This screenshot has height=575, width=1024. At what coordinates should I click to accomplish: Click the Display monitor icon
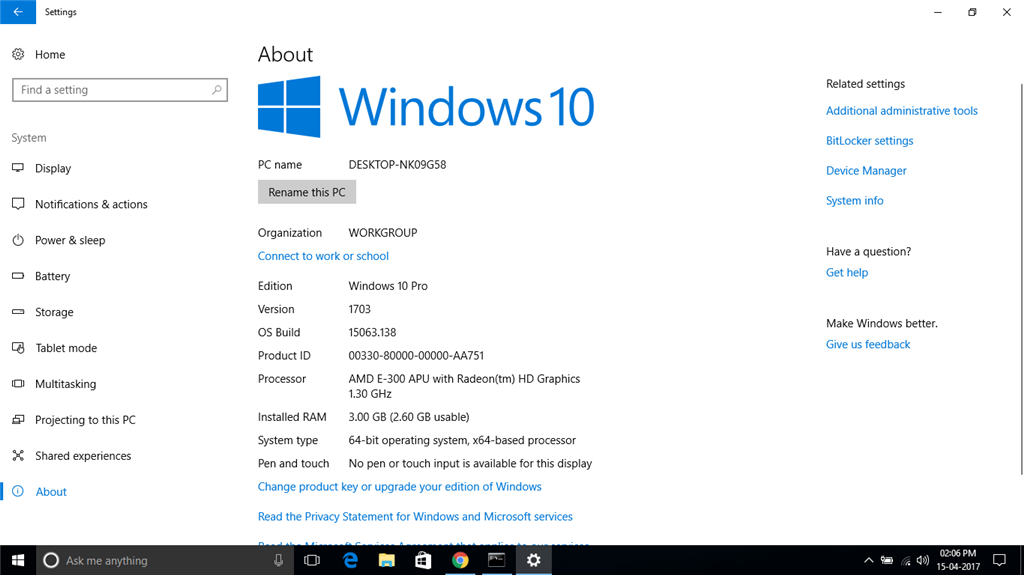point(18,168)
